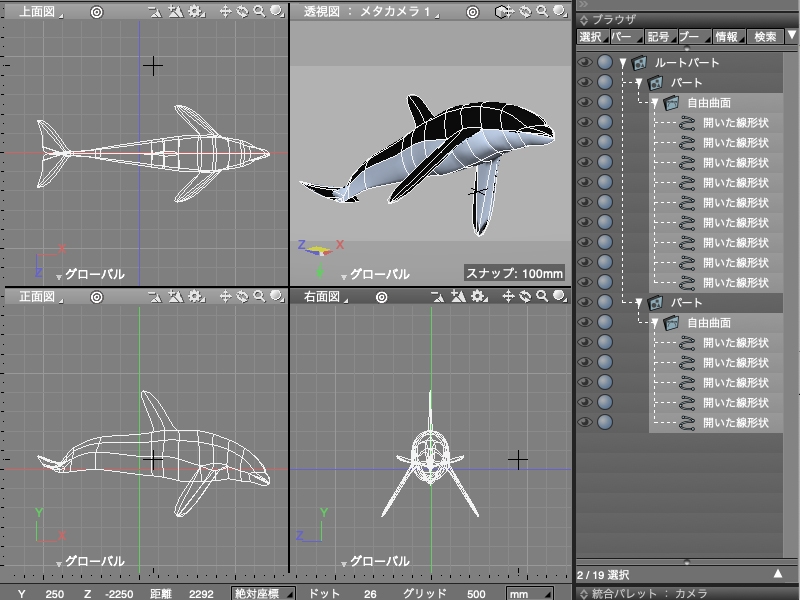Collapse the ルートパート tree node

tap(623, 63)
